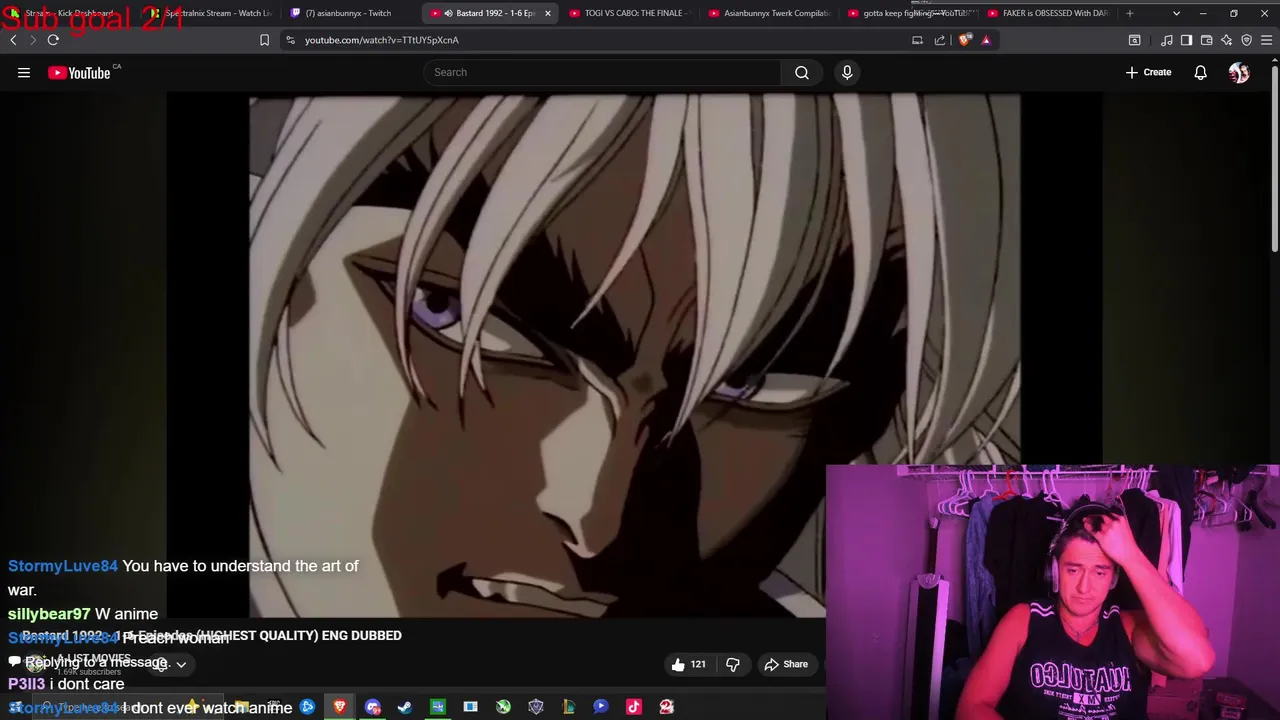Click the YouTube search magnifier button
The height and width of the screenshot is (720, 1280).
(x=801, y=72)
